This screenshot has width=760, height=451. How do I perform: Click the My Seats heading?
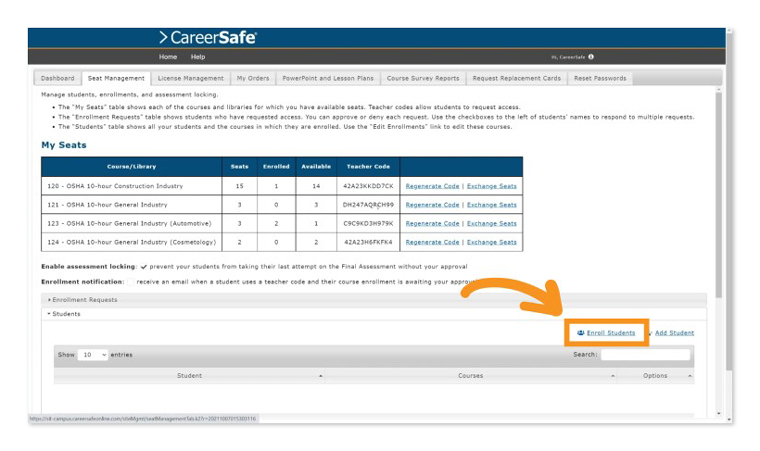tap(63, 145)
